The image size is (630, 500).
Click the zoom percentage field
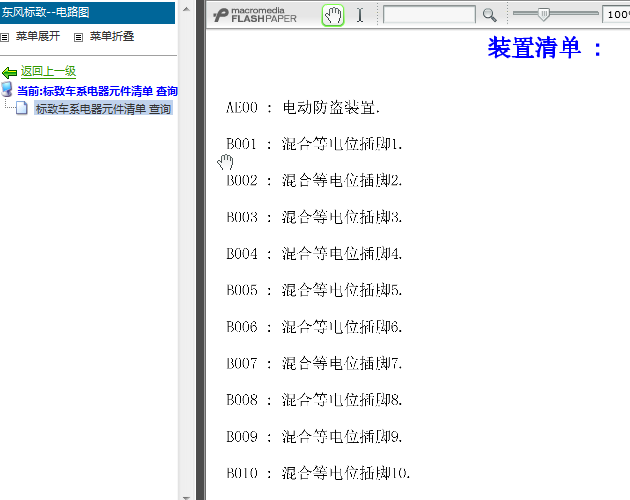pyautogui.click(x=616, y=15)
